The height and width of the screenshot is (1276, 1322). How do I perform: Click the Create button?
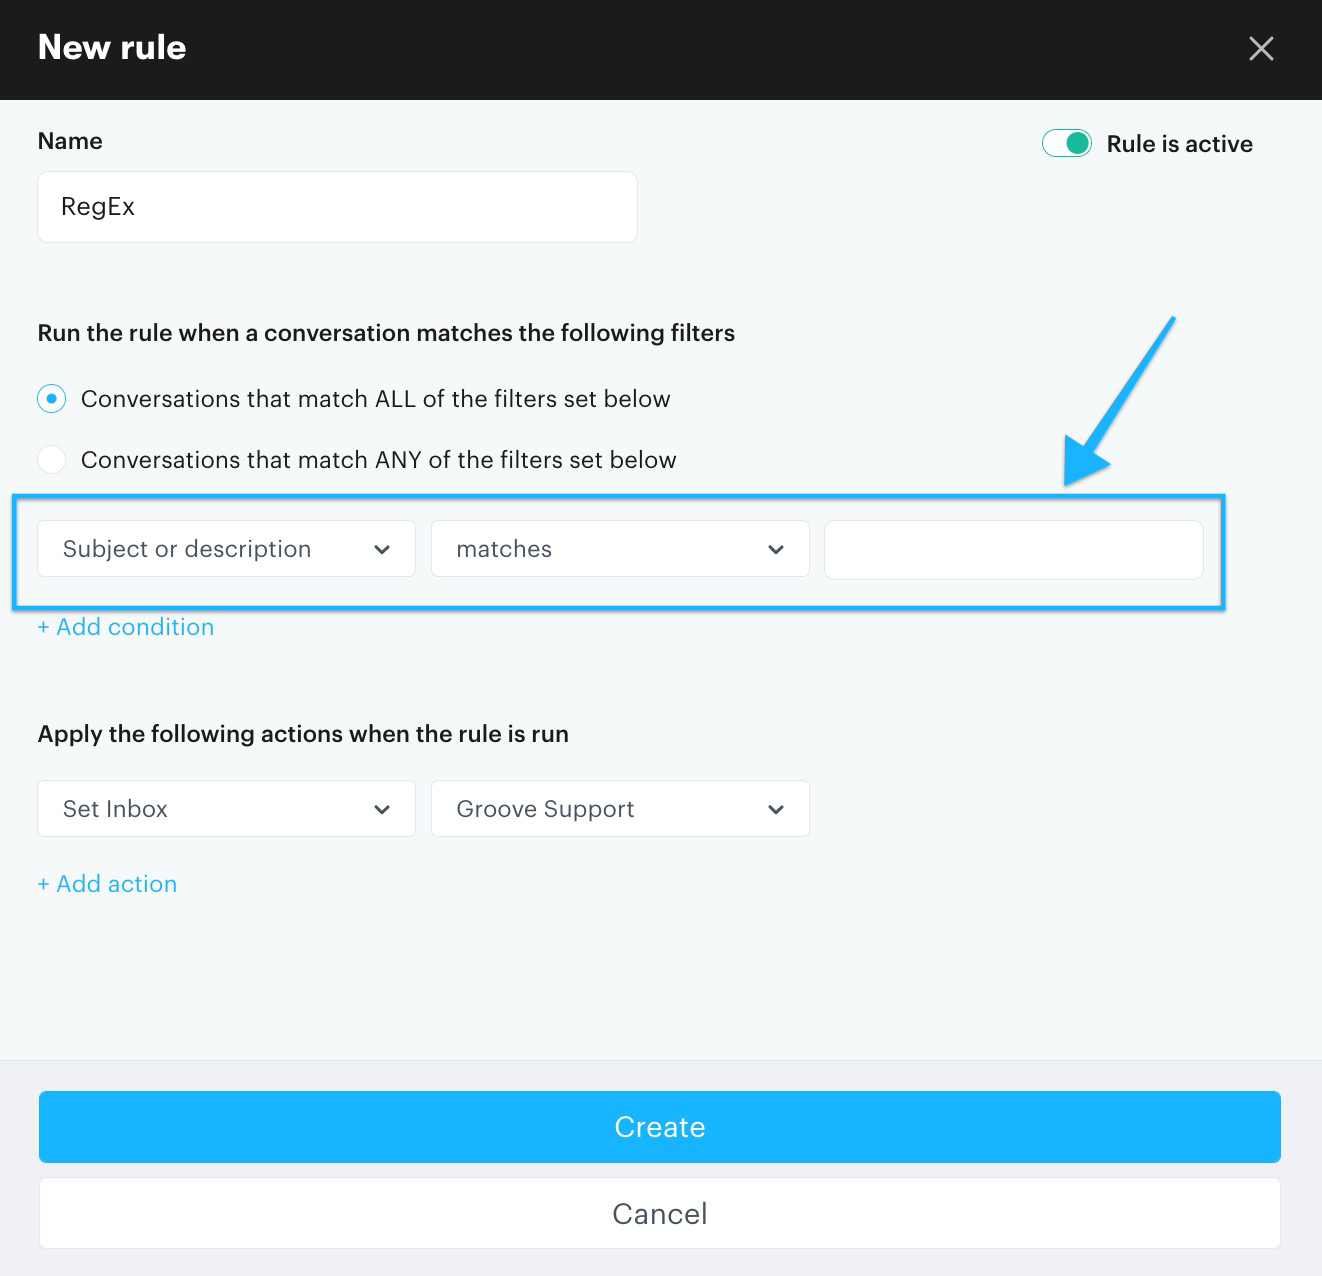pyautogui.click(x=660, y=1127)
